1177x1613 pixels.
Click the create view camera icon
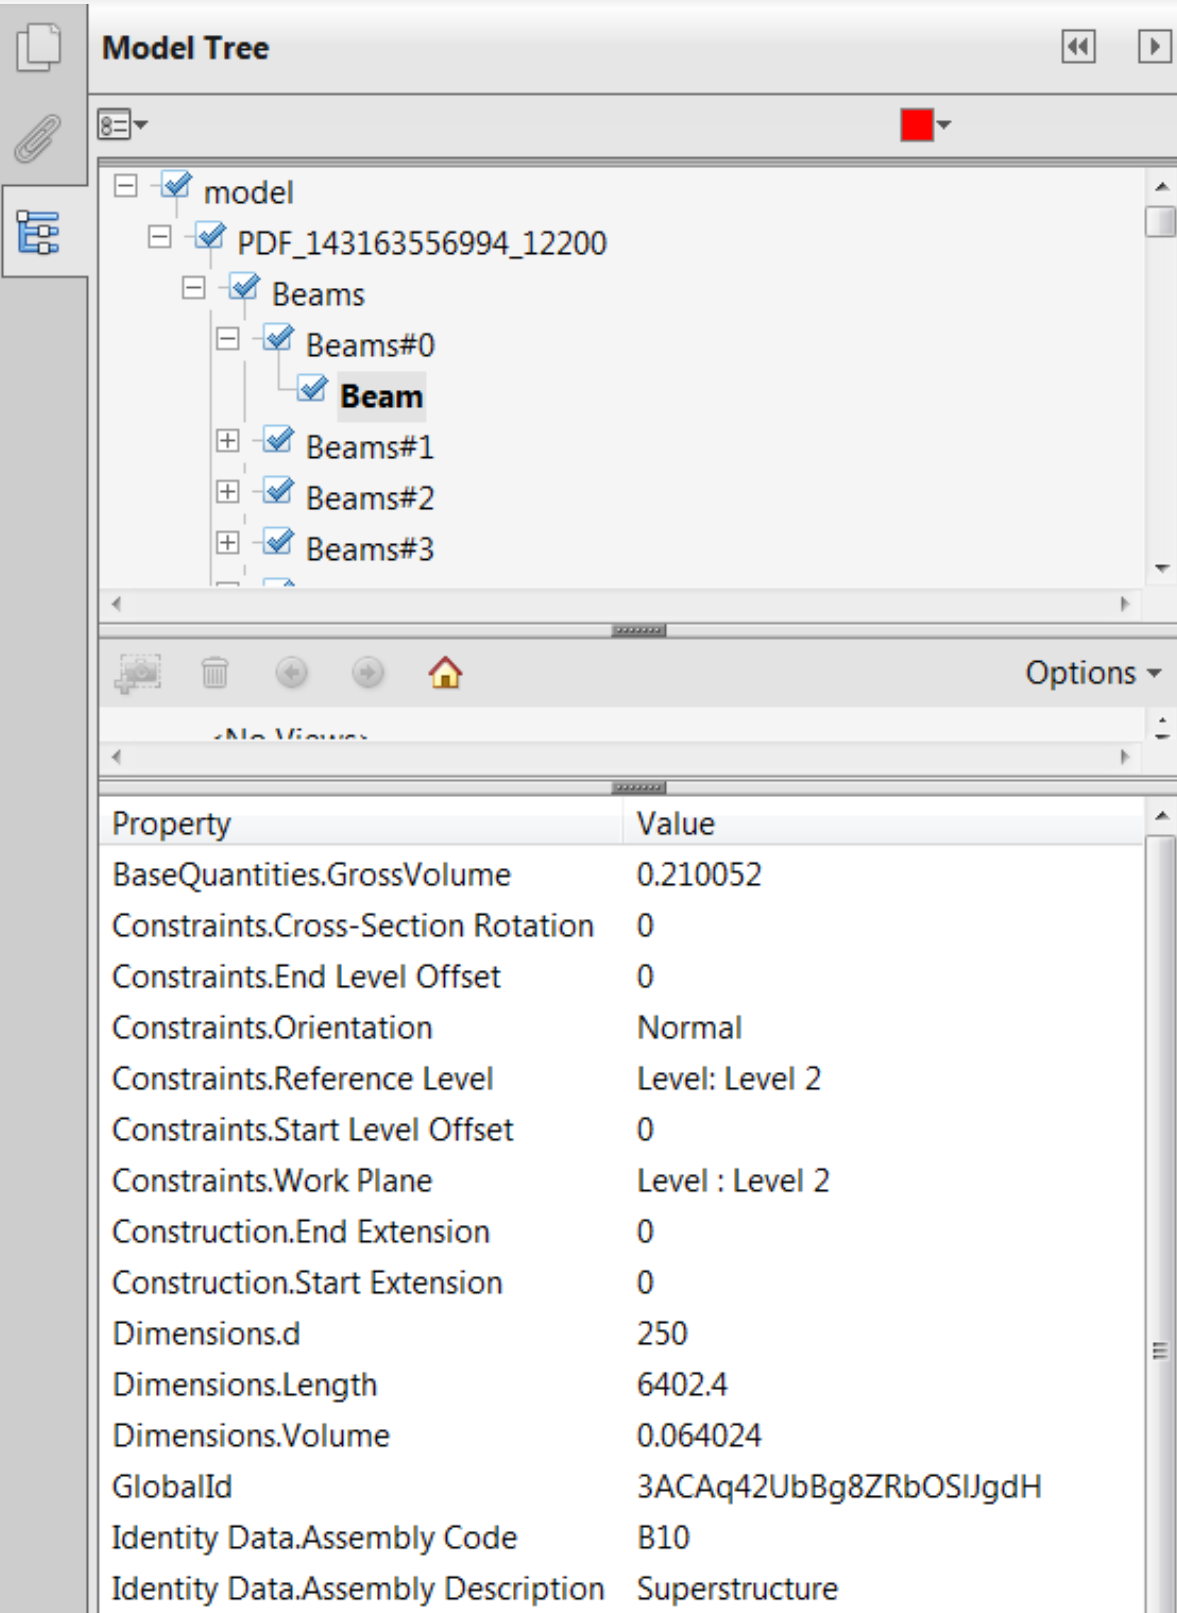tap(138, 673)
